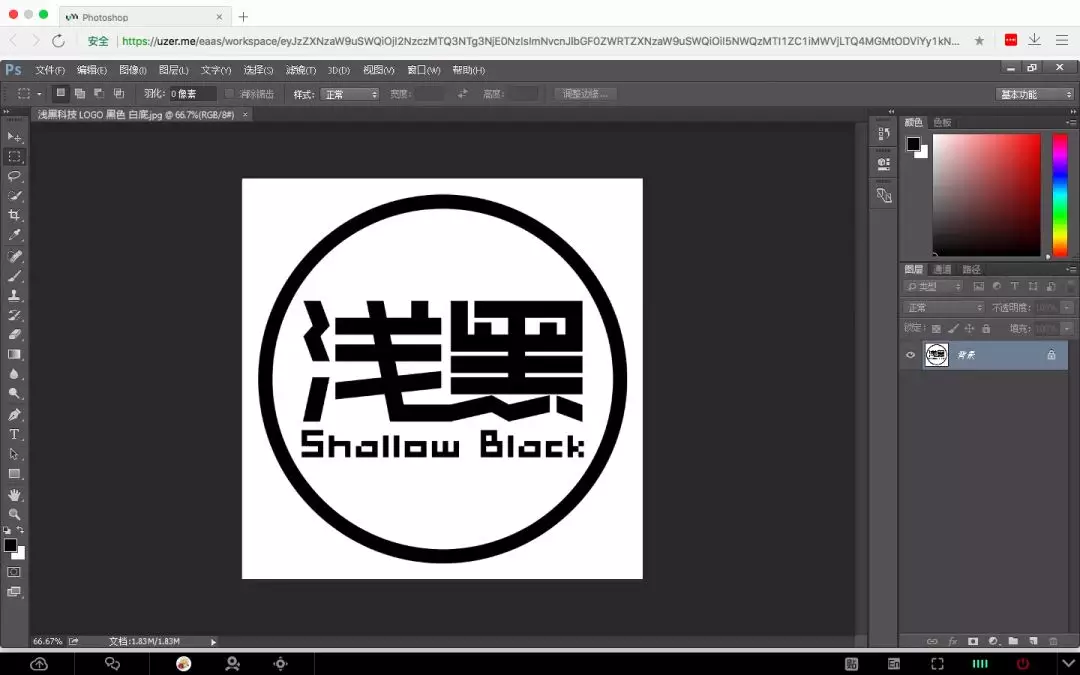Change screen mode from toolbar bottom
1080x675 pixels.
pos(14,592)
